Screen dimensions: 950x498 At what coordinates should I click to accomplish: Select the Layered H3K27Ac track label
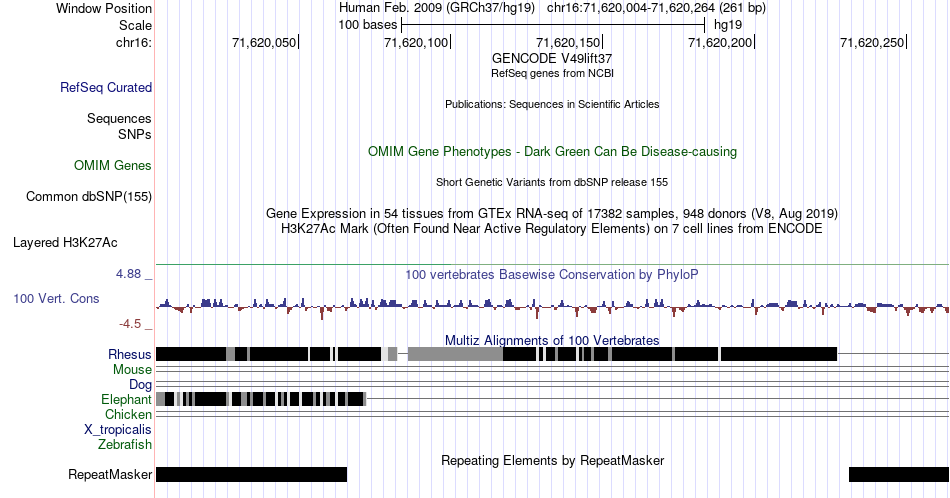65,242
